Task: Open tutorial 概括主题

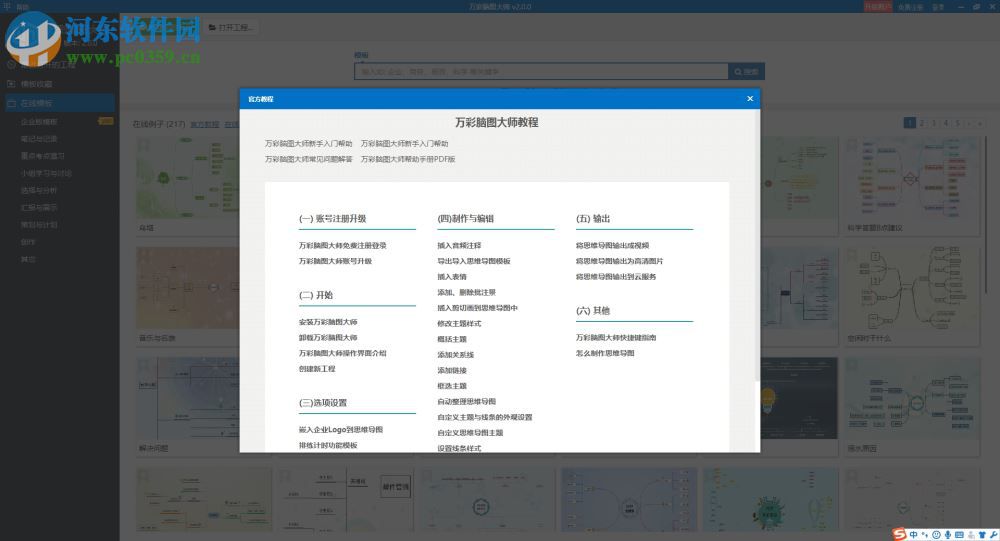Action: [452, 339]
